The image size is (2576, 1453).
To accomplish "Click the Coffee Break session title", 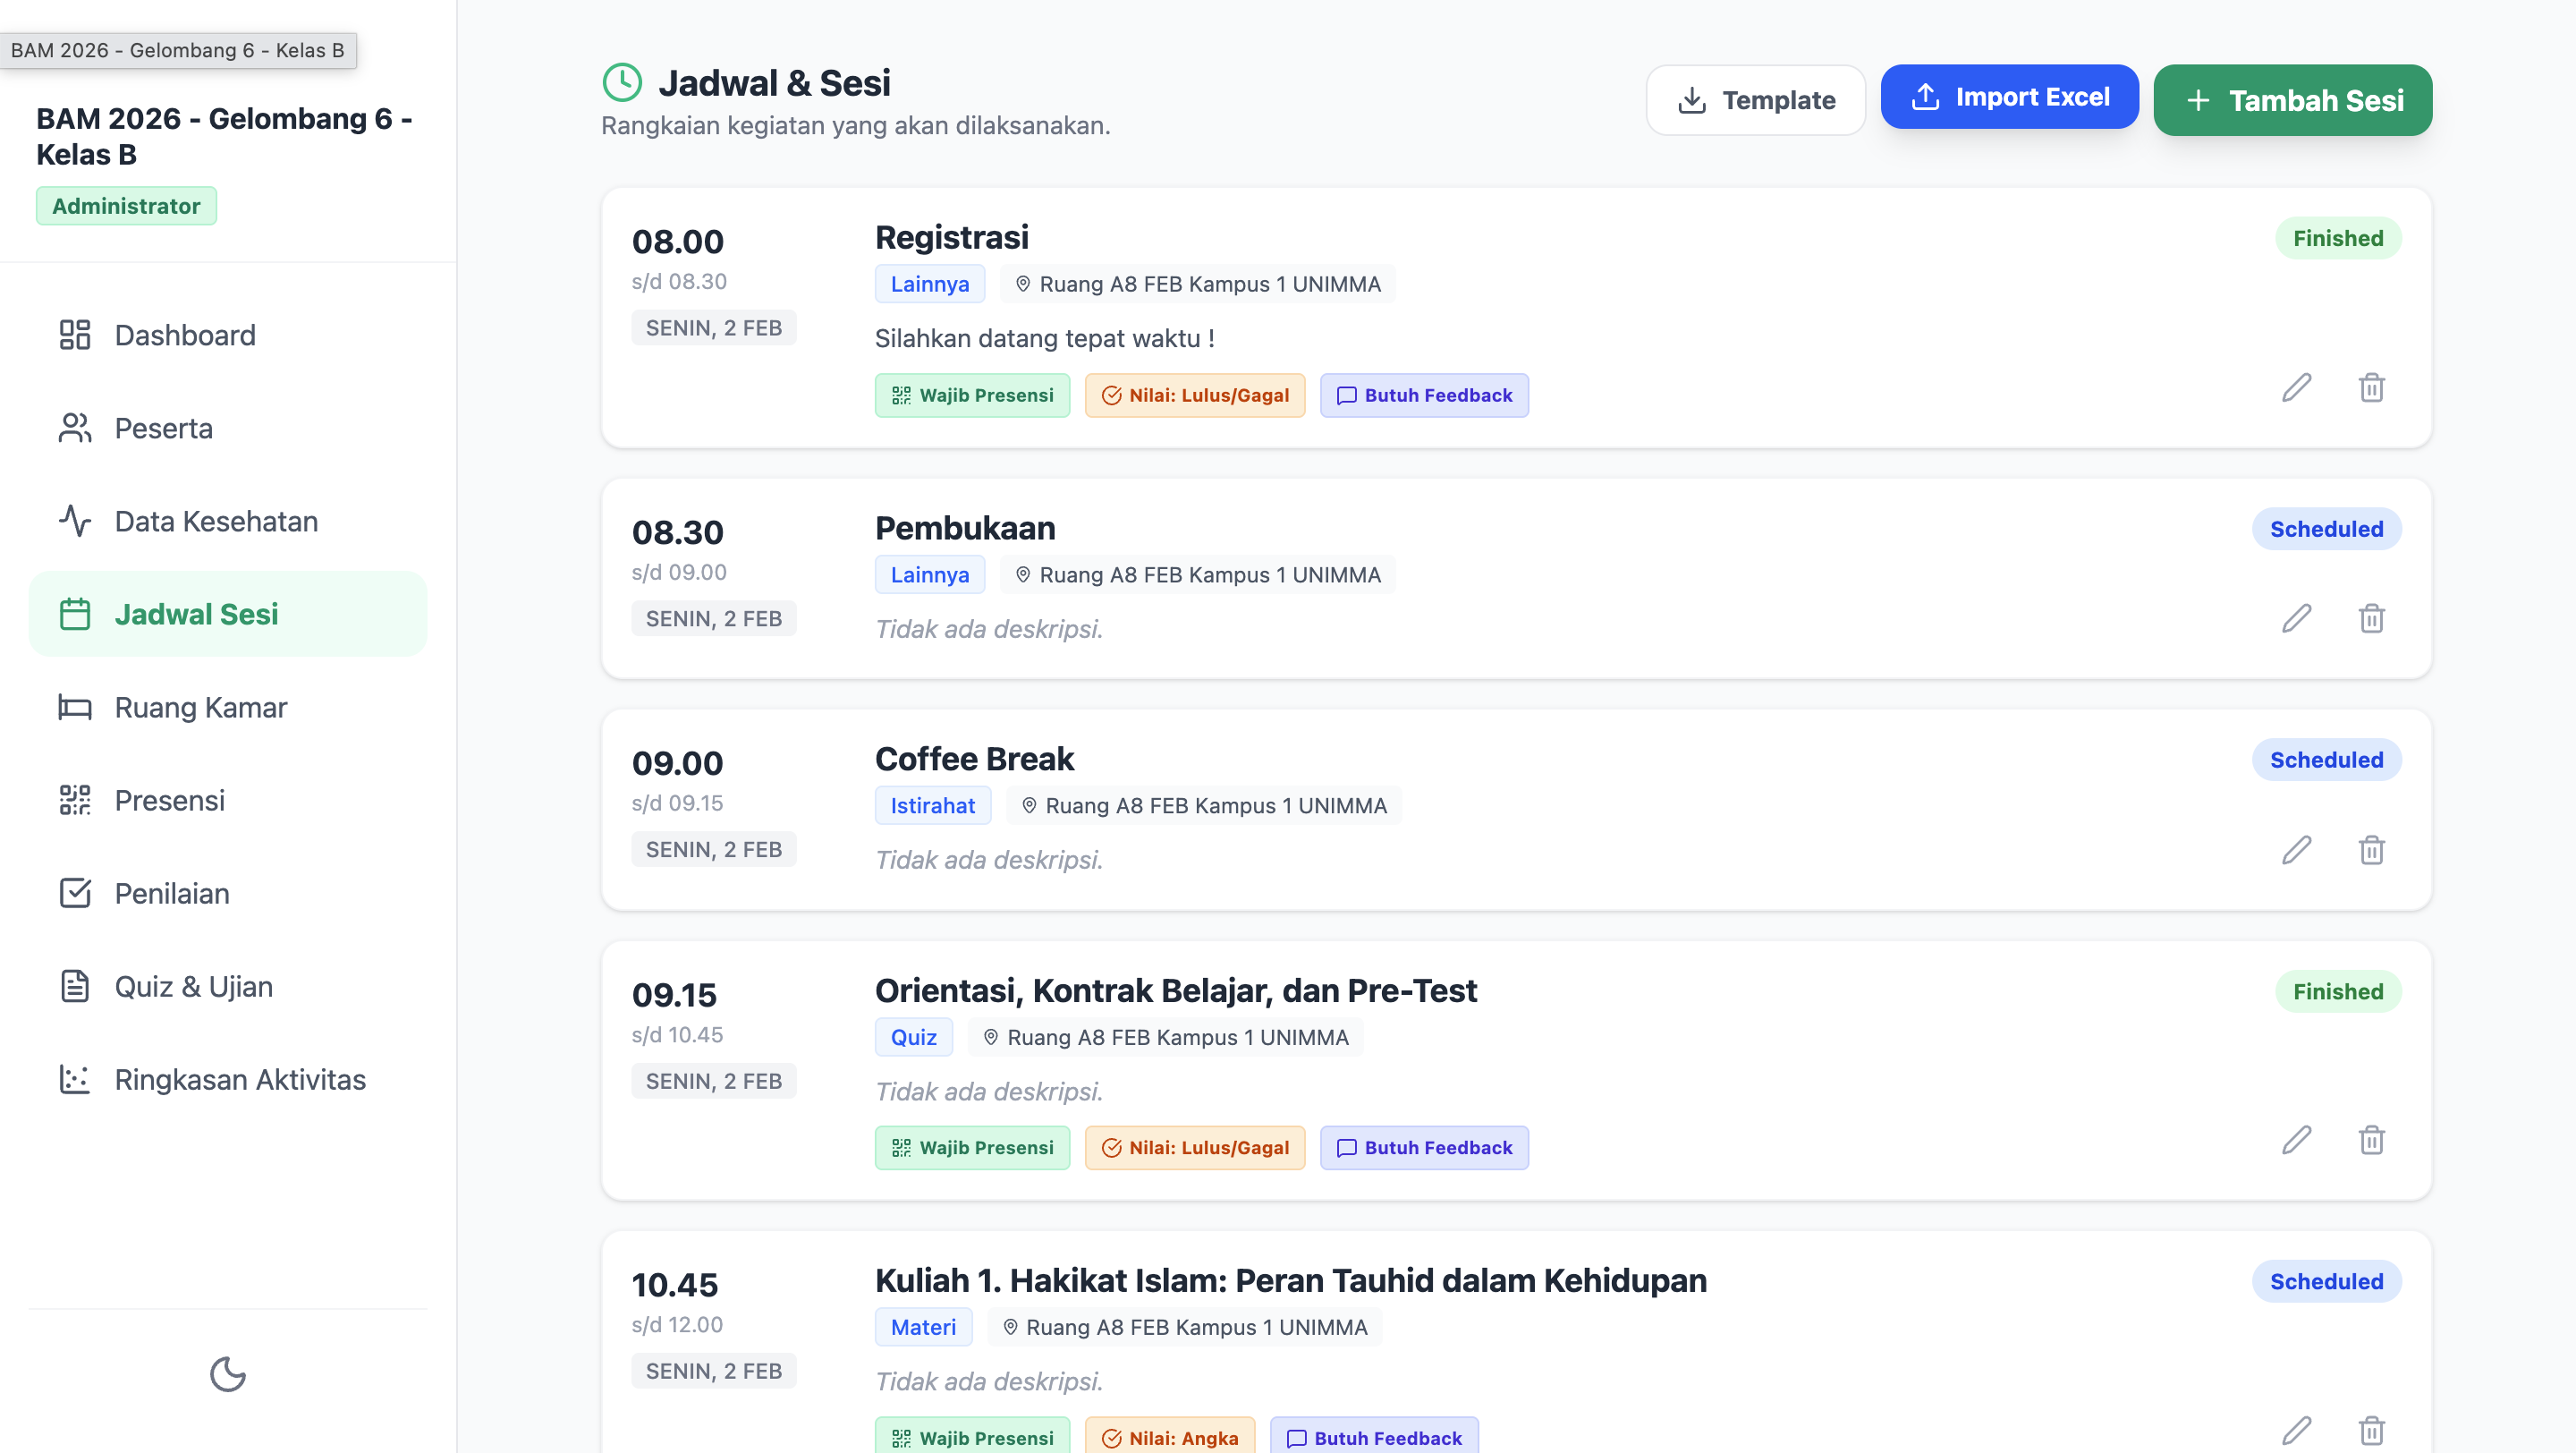I will click(x=974, y=759).
